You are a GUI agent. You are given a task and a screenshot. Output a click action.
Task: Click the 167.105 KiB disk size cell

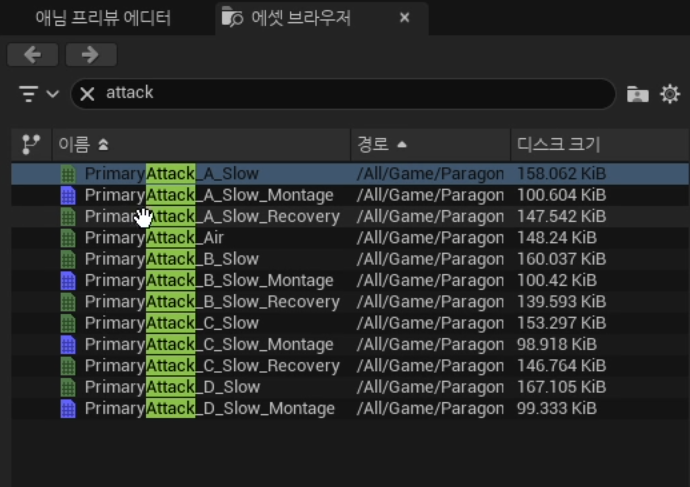pos(562,387)
